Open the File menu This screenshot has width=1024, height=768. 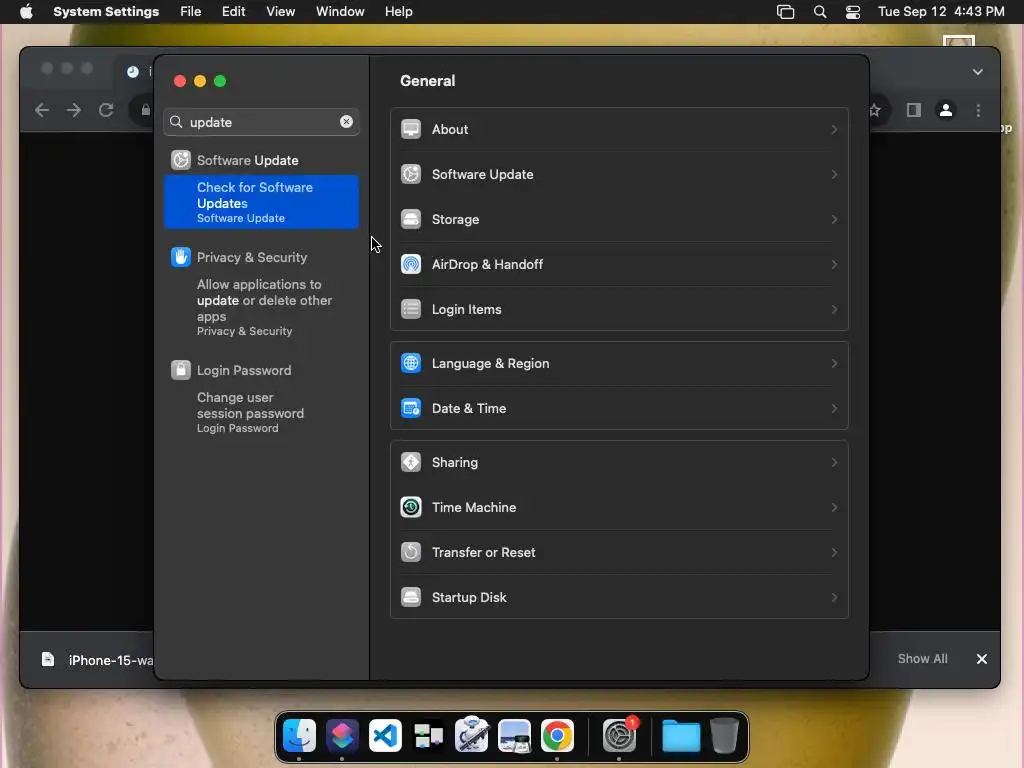pyautogui.click(x=191, y=12)
